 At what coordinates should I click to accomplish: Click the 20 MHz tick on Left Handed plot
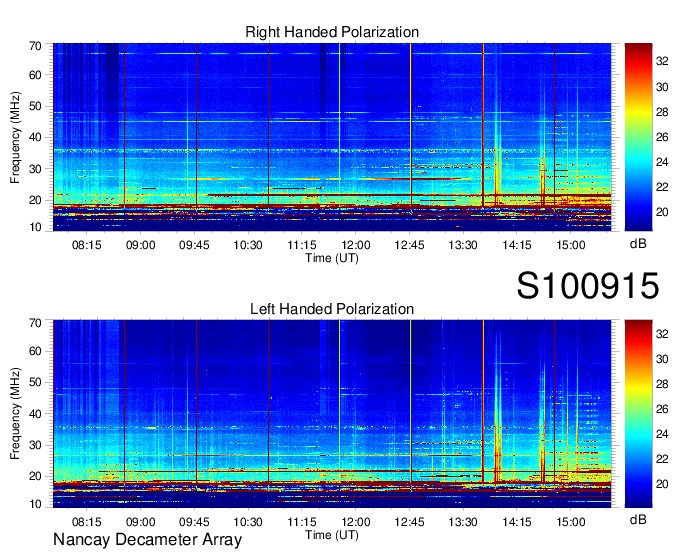[35, 477]
